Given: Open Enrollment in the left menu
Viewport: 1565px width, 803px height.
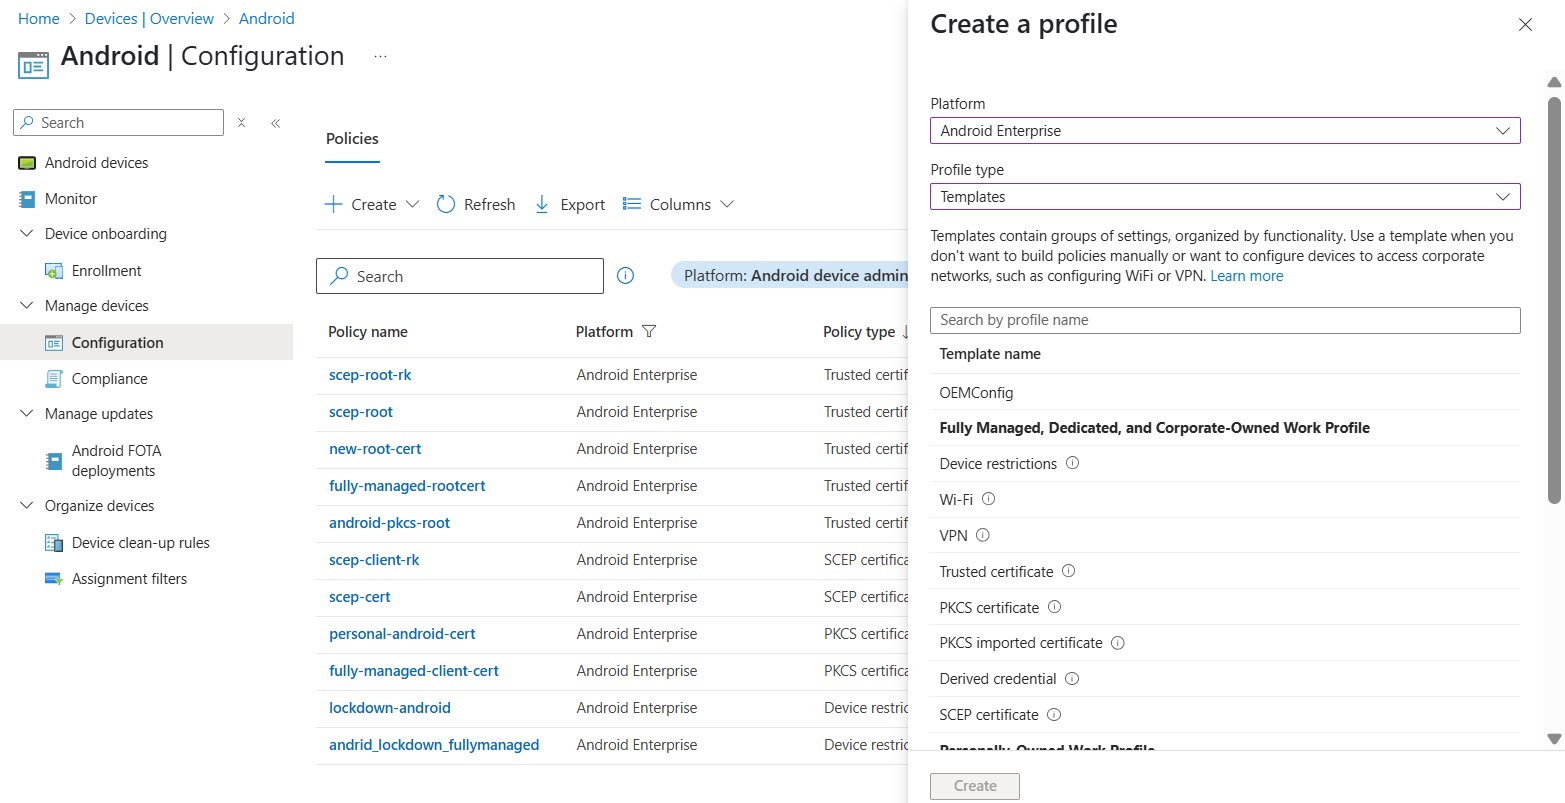Looking at the screenshot, I should pos(106,271).
